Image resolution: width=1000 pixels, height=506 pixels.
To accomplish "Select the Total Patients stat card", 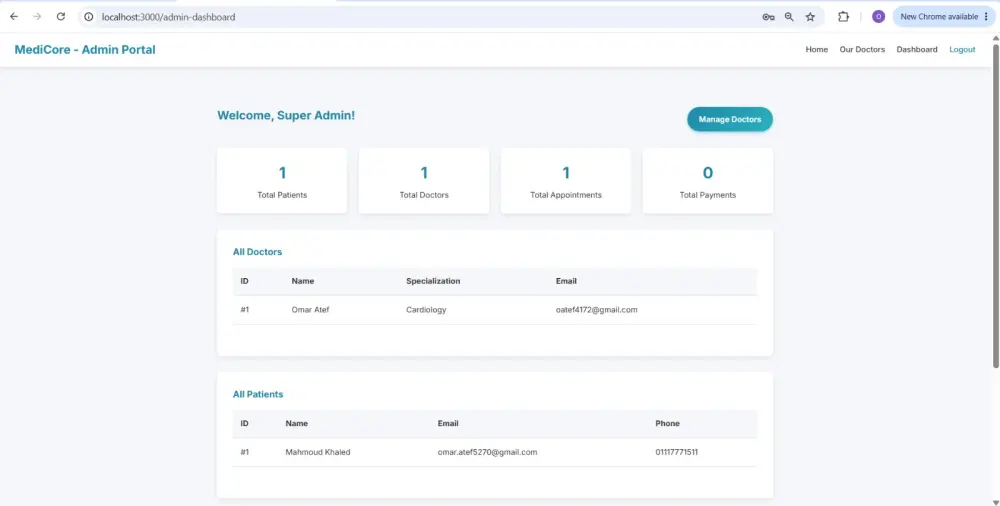I will pos(282,181).
